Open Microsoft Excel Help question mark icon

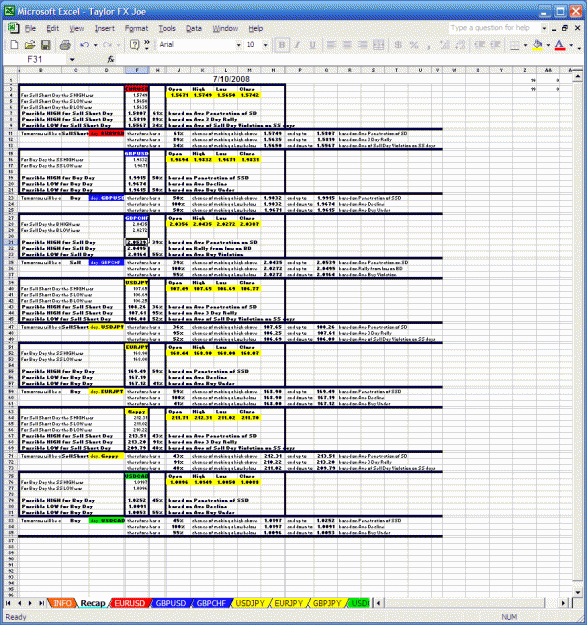pyautogui.click(x=135, y=45)
